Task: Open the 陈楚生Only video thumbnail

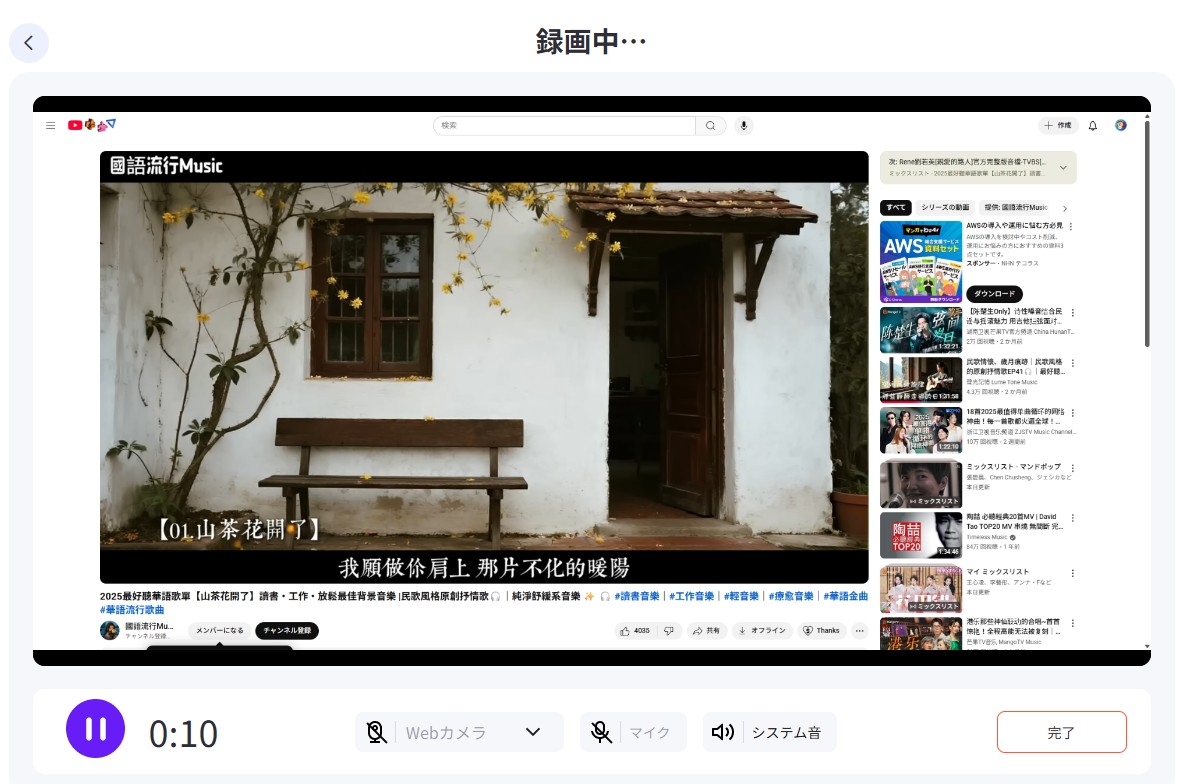Action: [921, 330]
